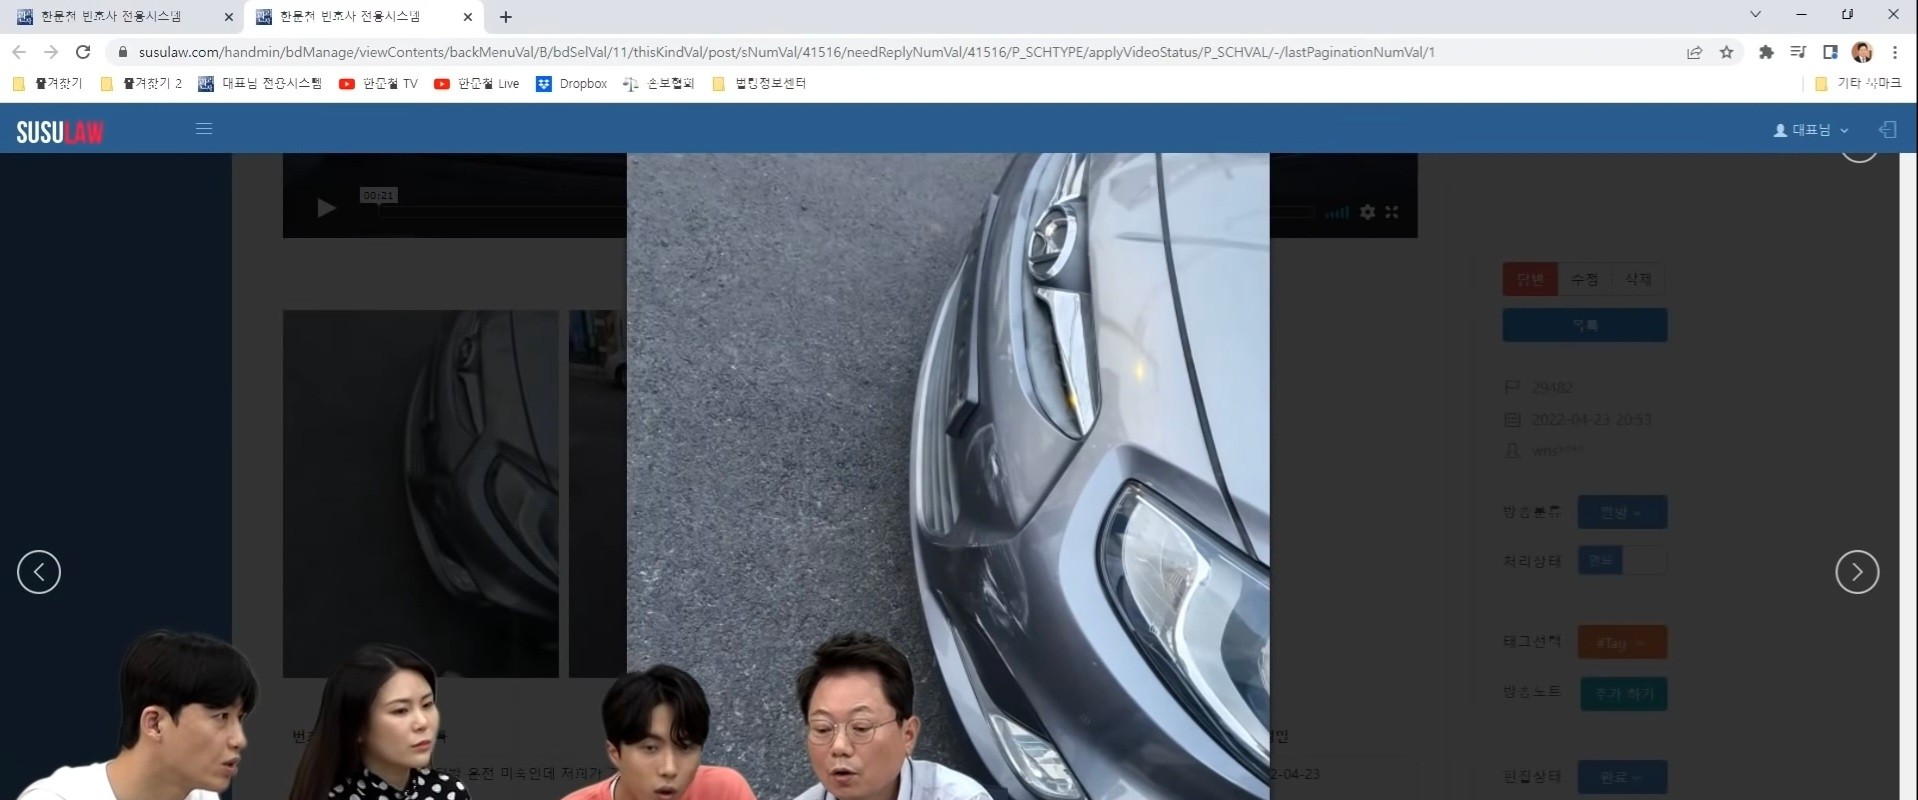Bookmark this page with the star icon
Viewport: 1918px width, 800px height.
[x=1726, y=52]
